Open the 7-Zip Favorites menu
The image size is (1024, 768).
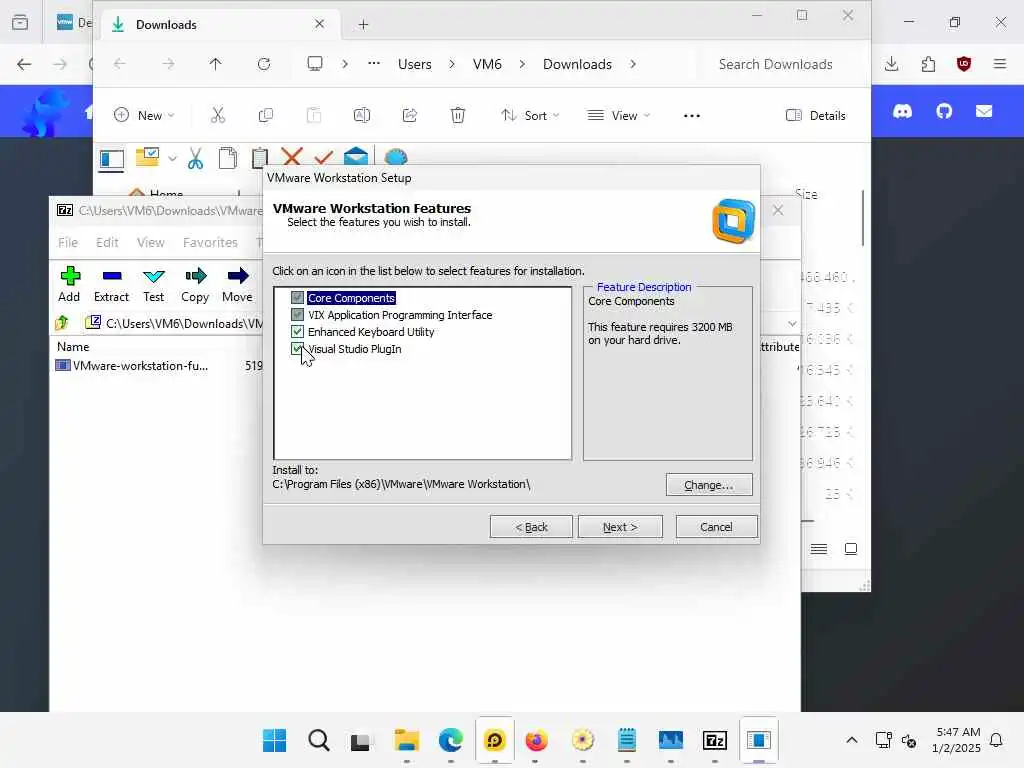[210, 242]
